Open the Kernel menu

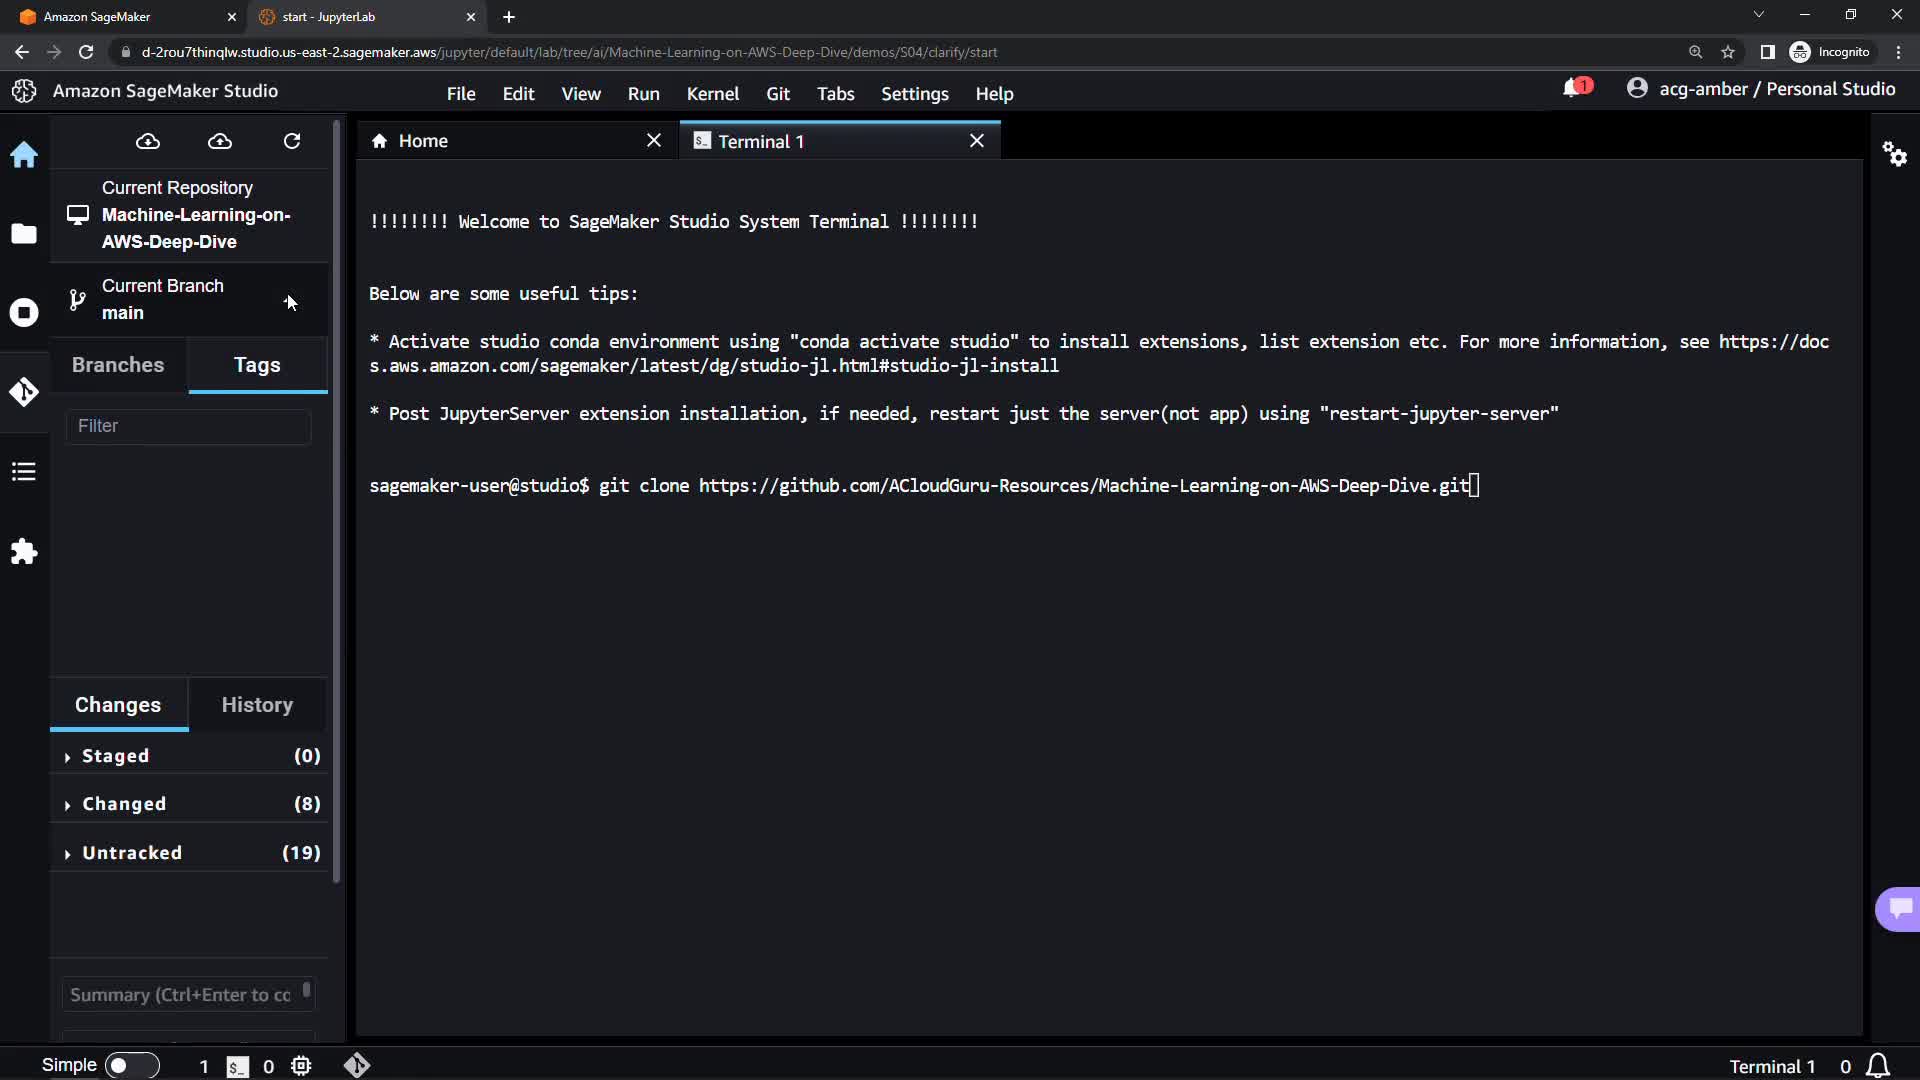tap(712, 94)
